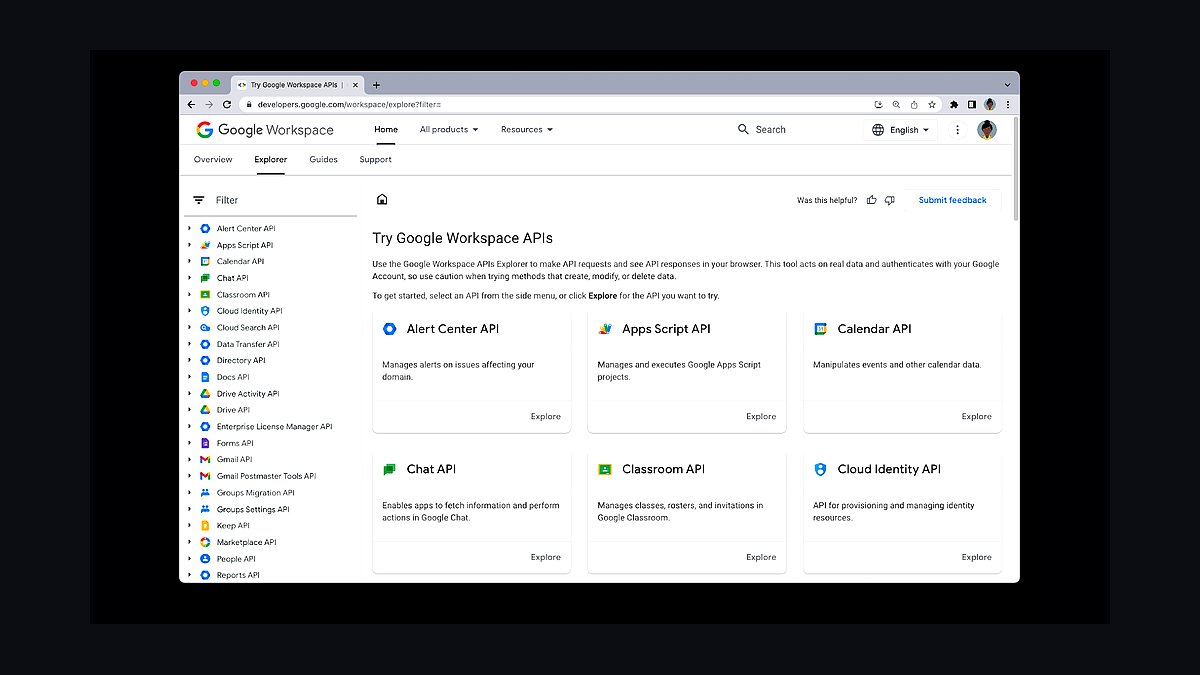Click the Calendar API card title
The width and height of the screenshot is (1200, 675).
pos(874,329)
